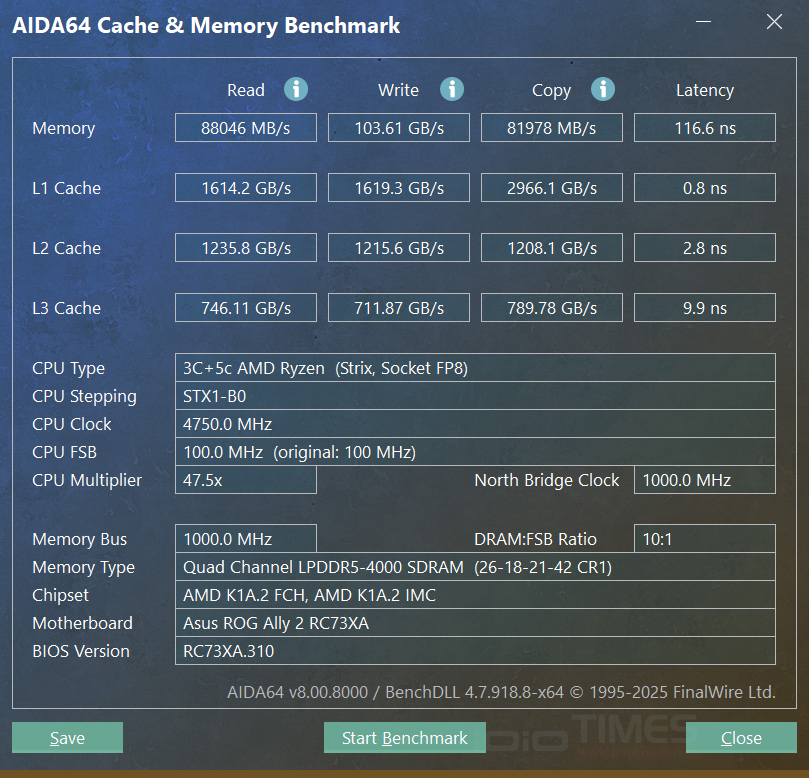Click the Latency column header label
The height and width of the screenshot is (778, 809).
coord(705,90)
